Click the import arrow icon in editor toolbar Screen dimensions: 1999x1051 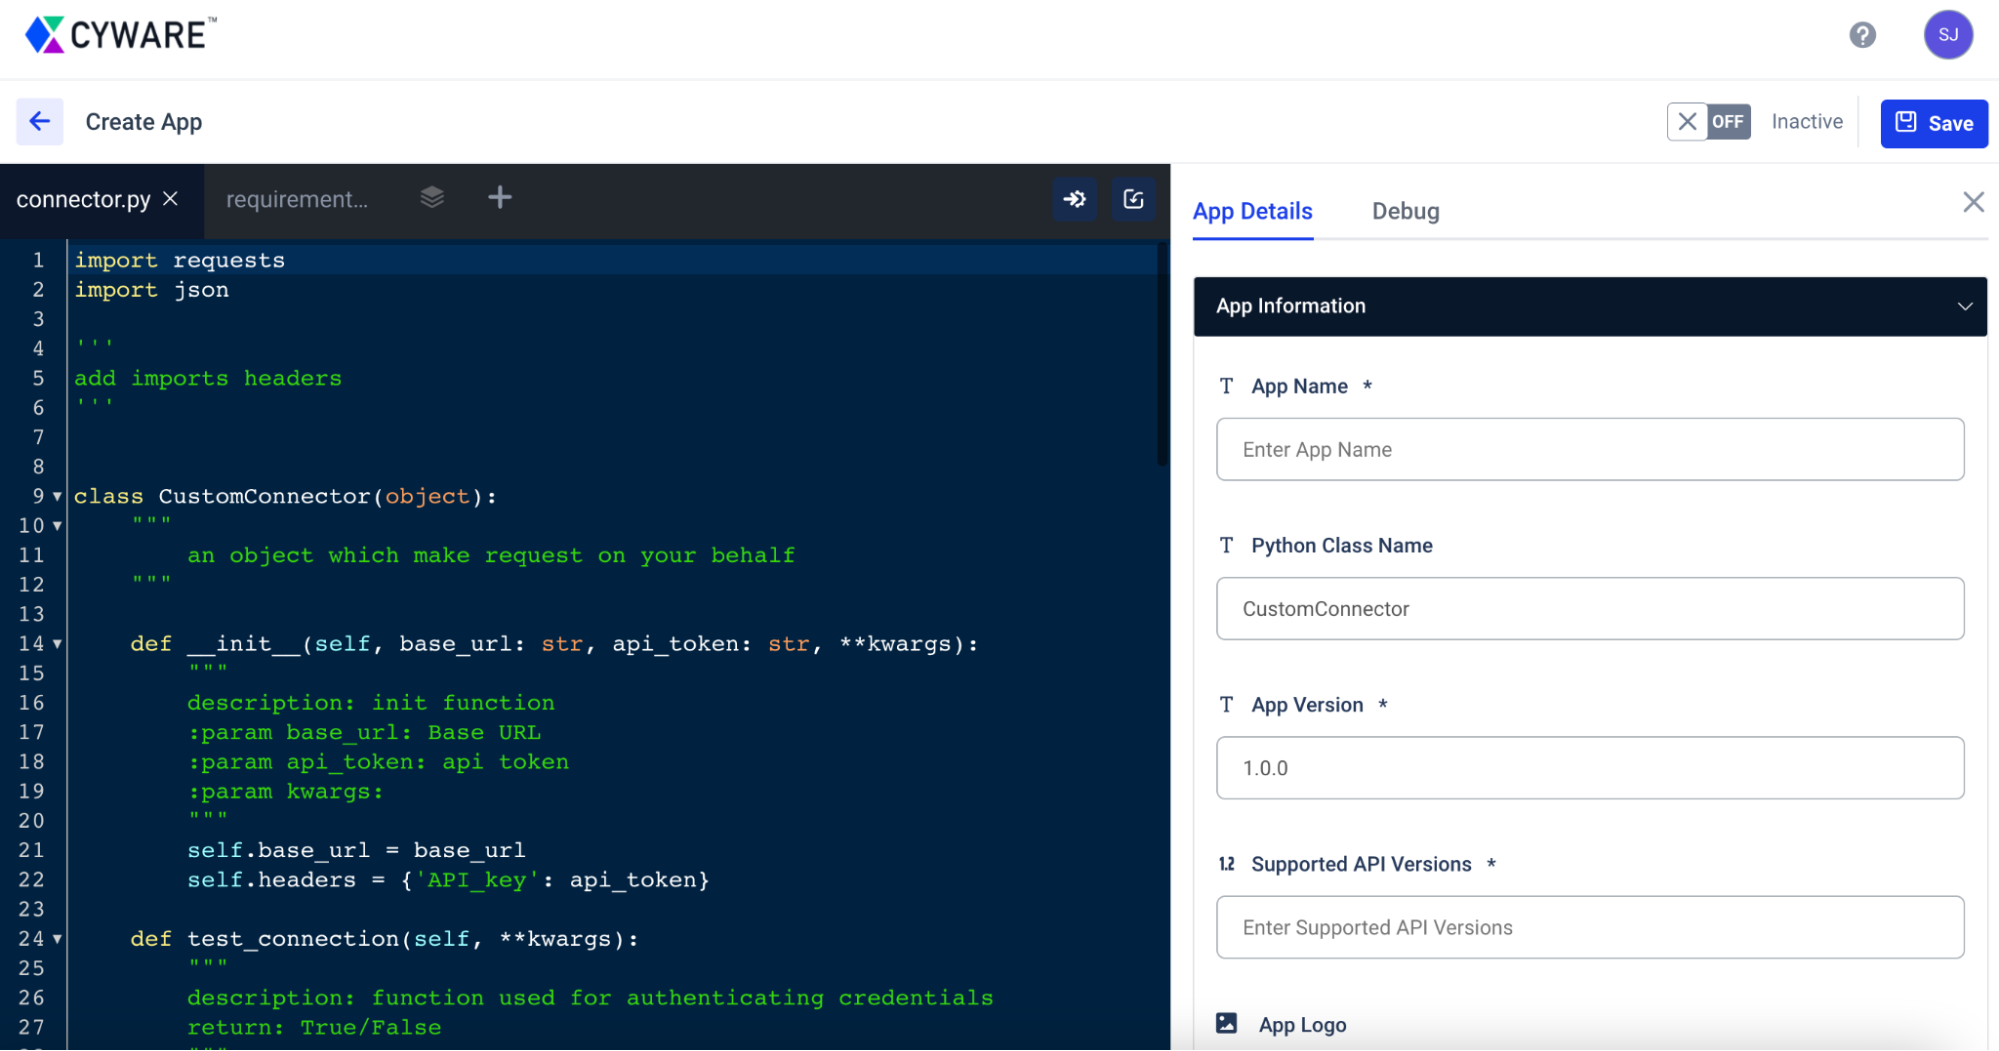(1075, 199)
